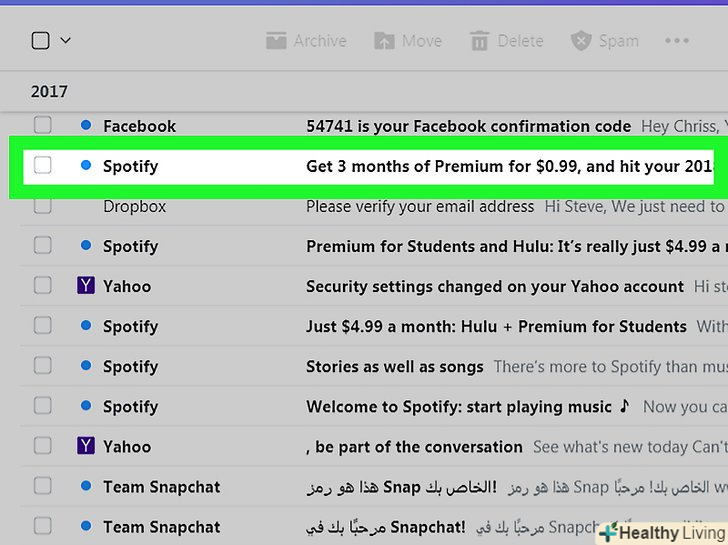Tick checkbox for Spotify Premium $0.99 email
Viewport: 728px width, 545px height.
pyautogui.click(x=42, y=165)
